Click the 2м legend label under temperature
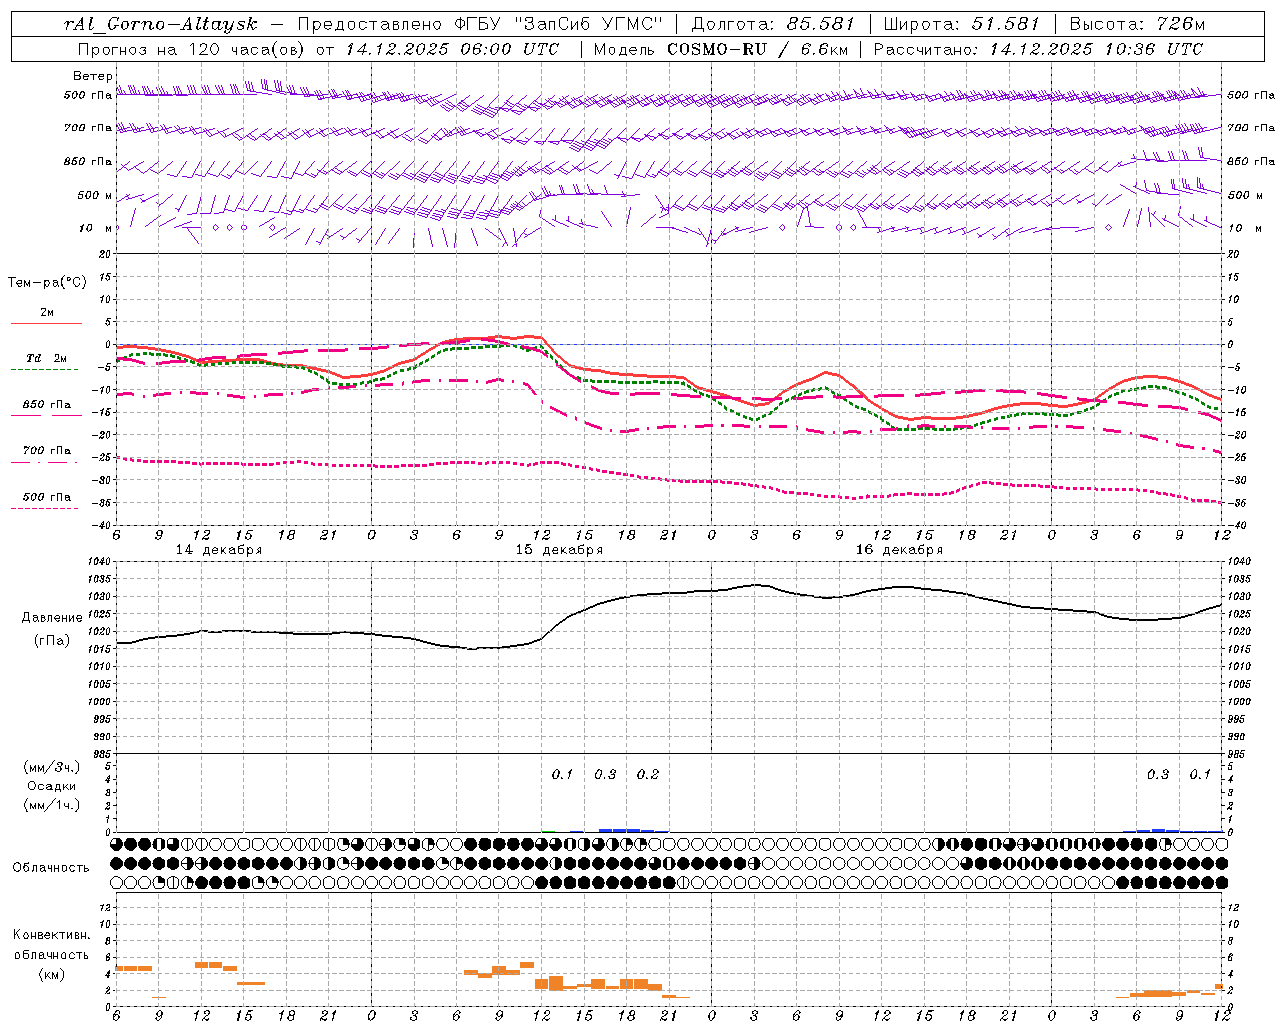 (47, 313)
